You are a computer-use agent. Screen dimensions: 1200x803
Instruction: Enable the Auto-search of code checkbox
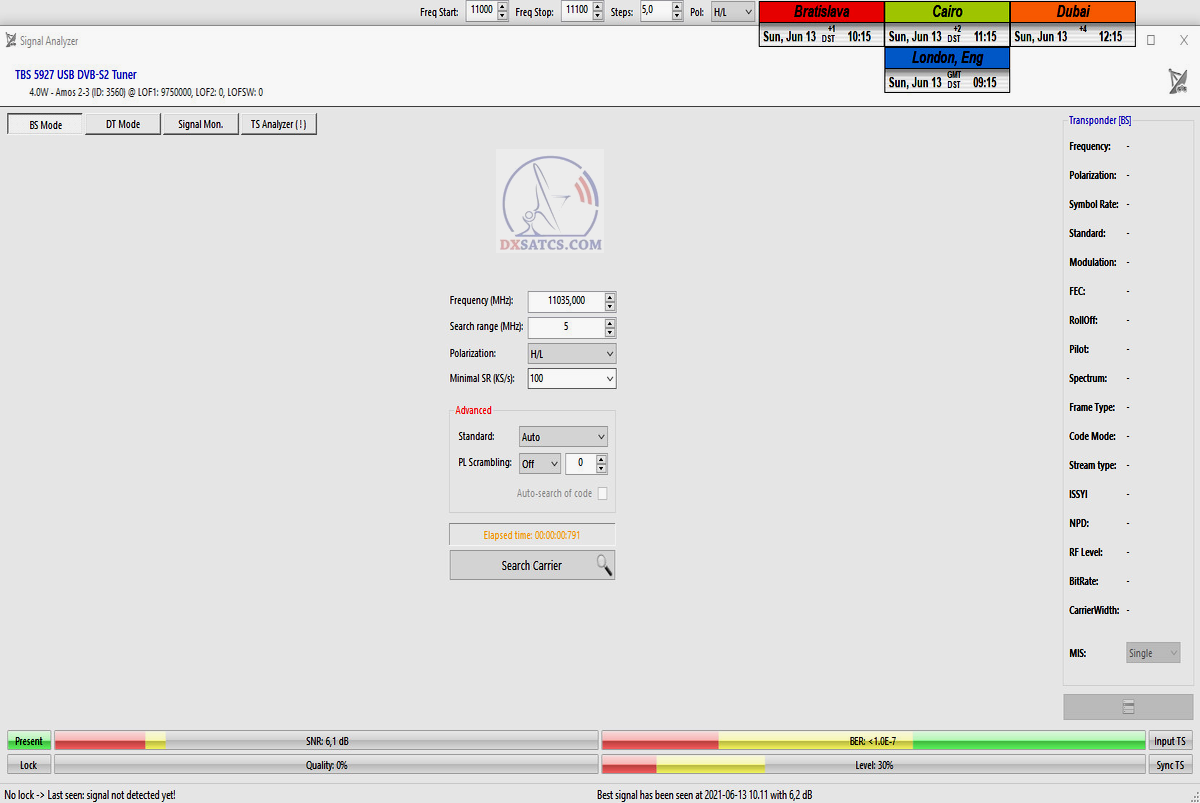(x=602, y=493)
